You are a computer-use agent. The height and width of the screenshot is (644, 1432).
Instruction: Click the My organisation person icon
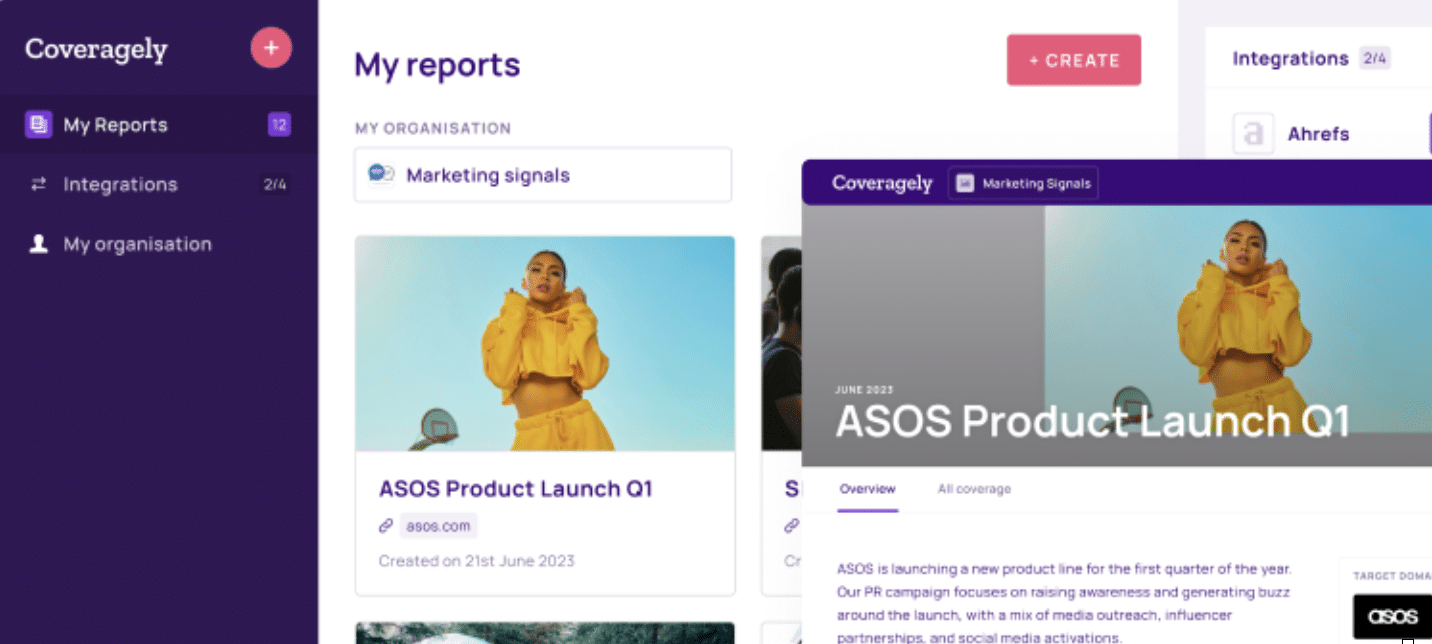tap(38, 243)
